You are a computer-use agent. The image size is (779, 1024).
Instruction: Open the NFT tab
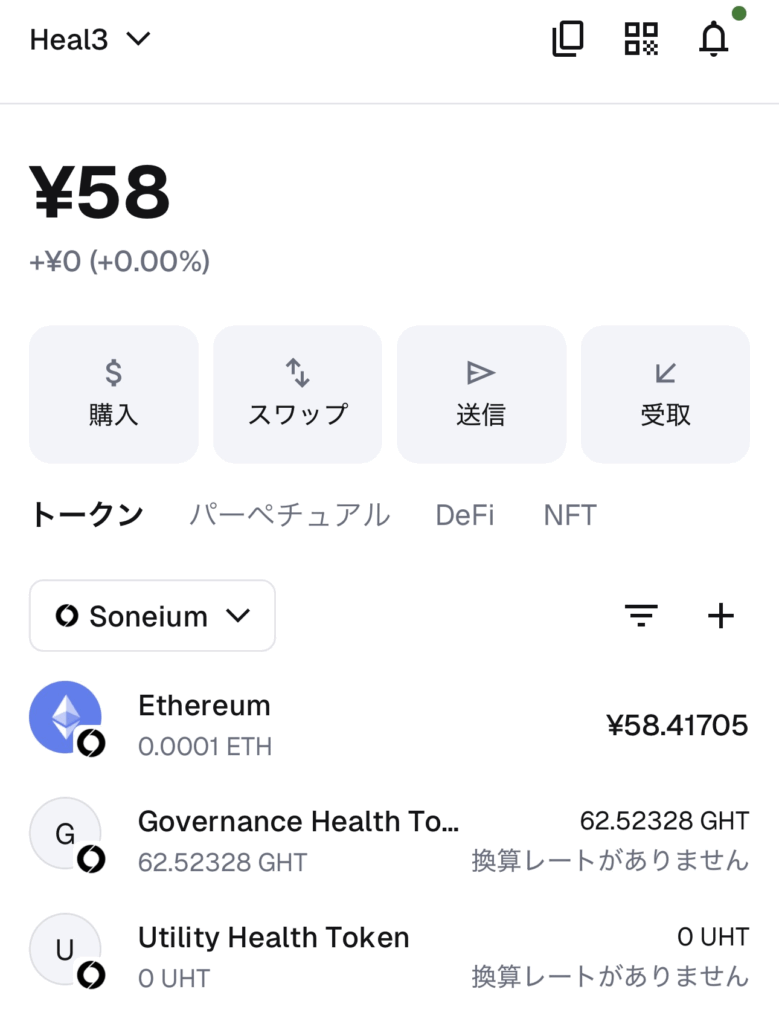coord(570,515)
